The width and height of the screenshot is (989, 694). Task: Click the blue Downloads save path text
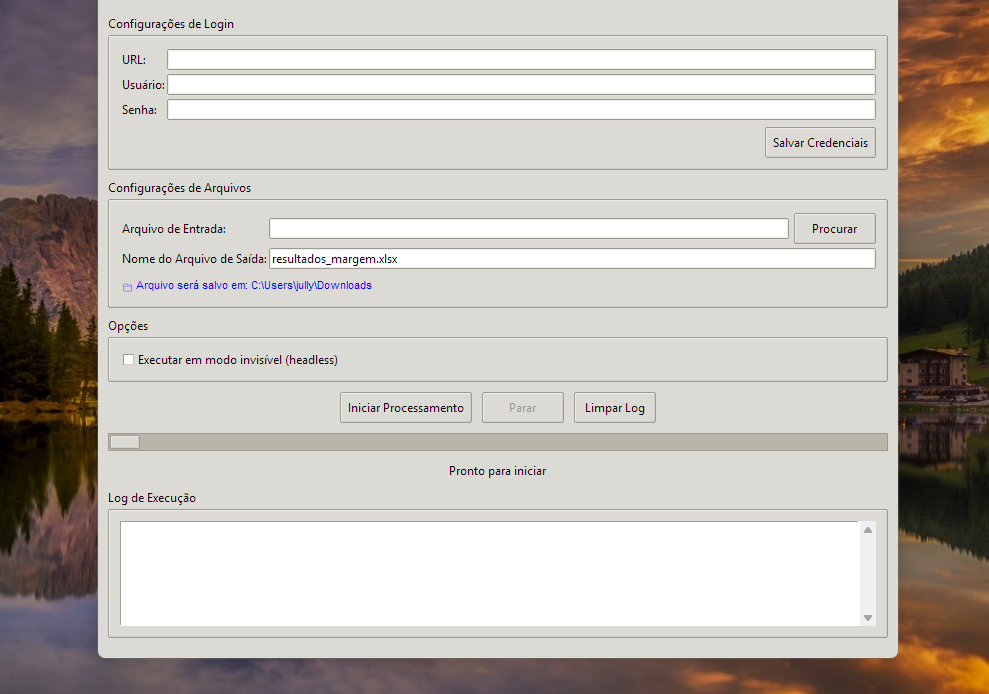pyautogui.click(x=254, y=286)
